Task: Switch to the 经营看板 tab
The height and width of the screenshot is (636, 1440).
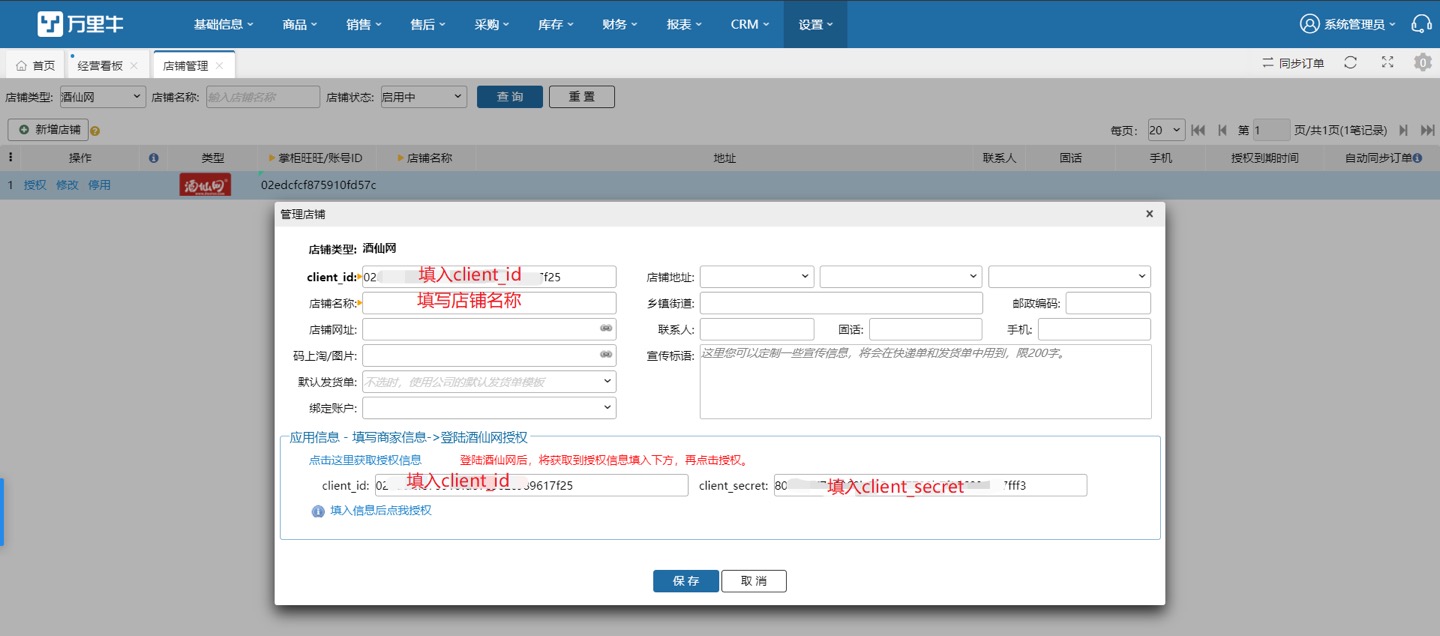Action: 100,66
